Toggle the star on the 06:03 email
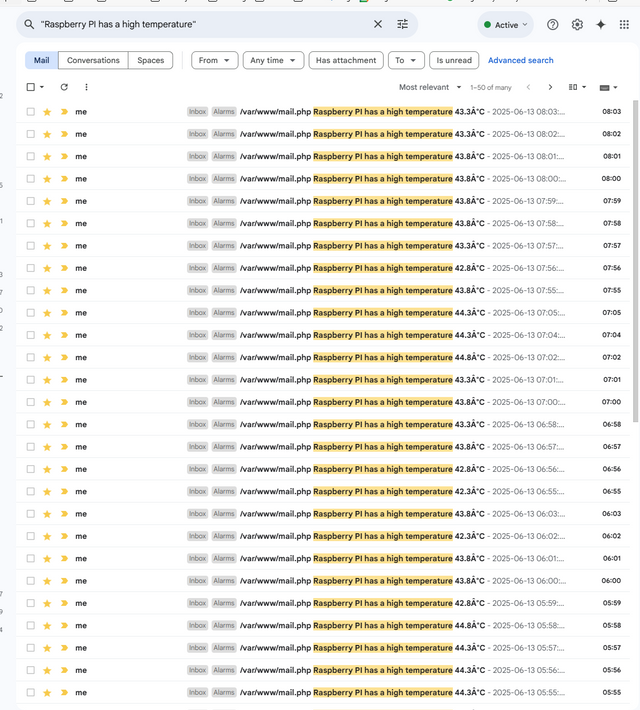 [x=47, y=514]
